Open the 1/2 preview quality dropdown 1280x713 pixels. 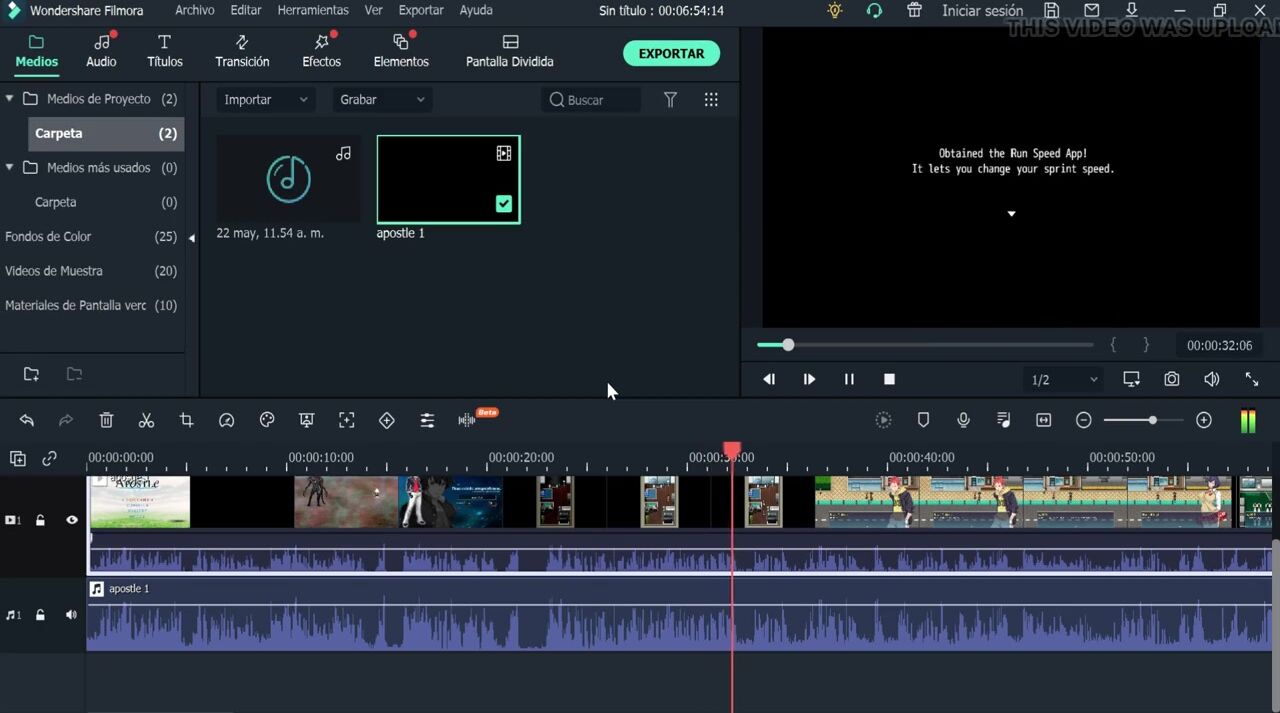1064,379
